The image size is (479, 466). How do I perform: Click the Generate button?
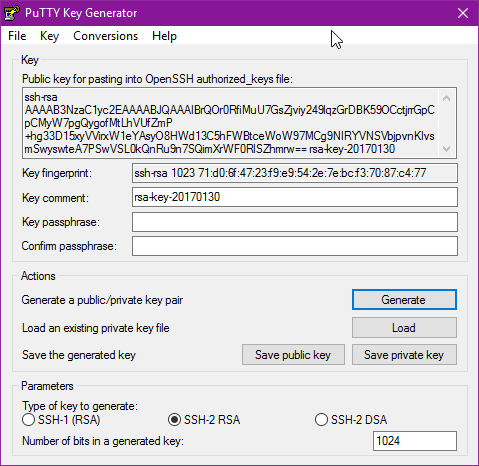click(404, 300)
